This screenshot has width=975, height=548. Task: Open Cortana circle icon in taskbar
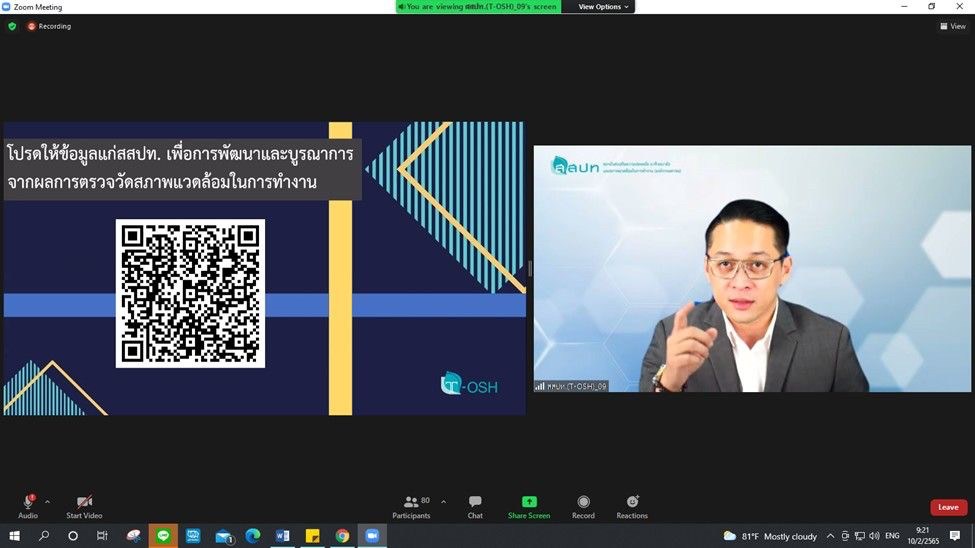[x=73, y=536]
